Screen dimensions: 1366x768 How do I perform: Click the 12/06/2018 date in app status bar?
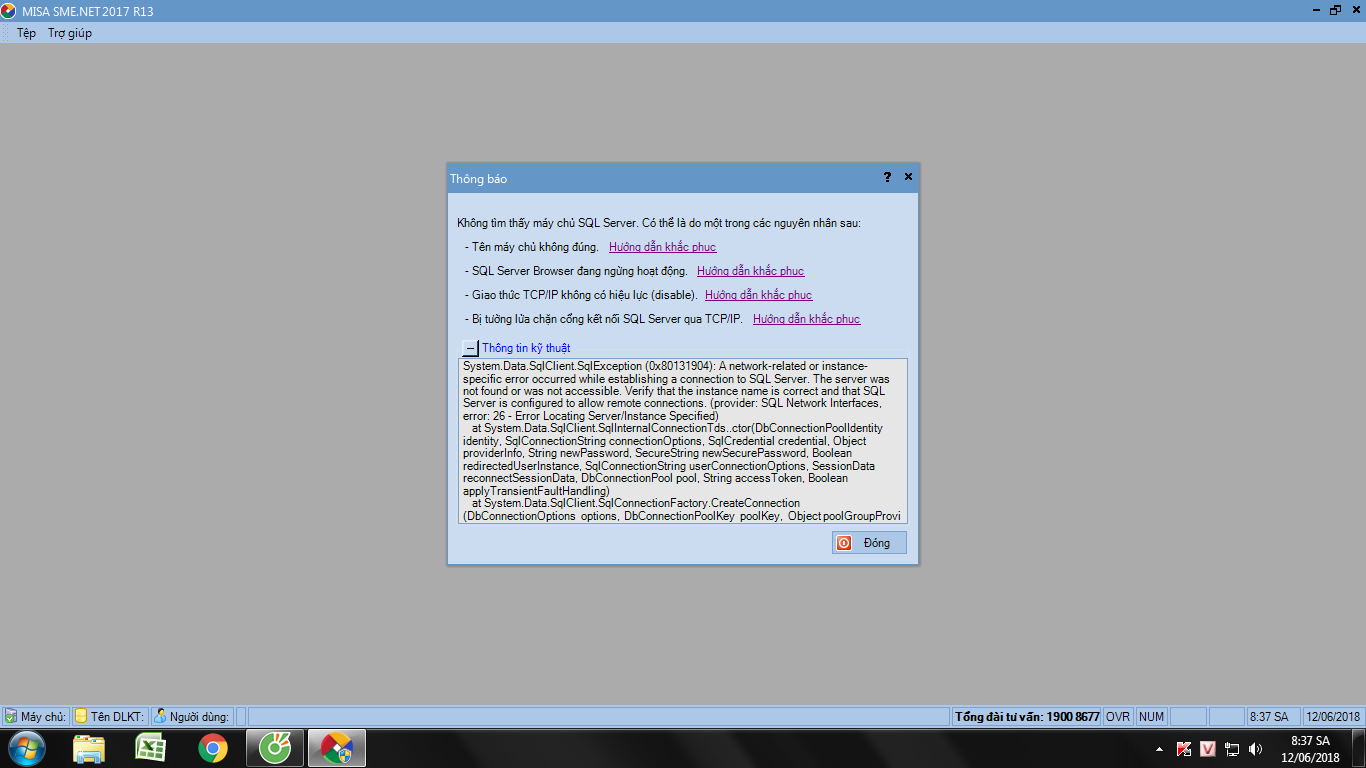coord(1333,717)
